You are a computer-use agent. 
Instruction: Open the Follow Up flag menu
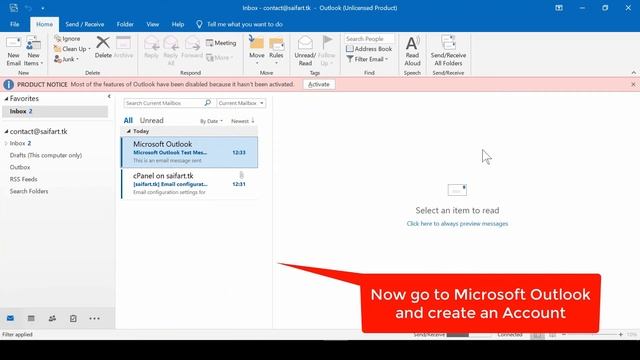click(x=327, y=51)
